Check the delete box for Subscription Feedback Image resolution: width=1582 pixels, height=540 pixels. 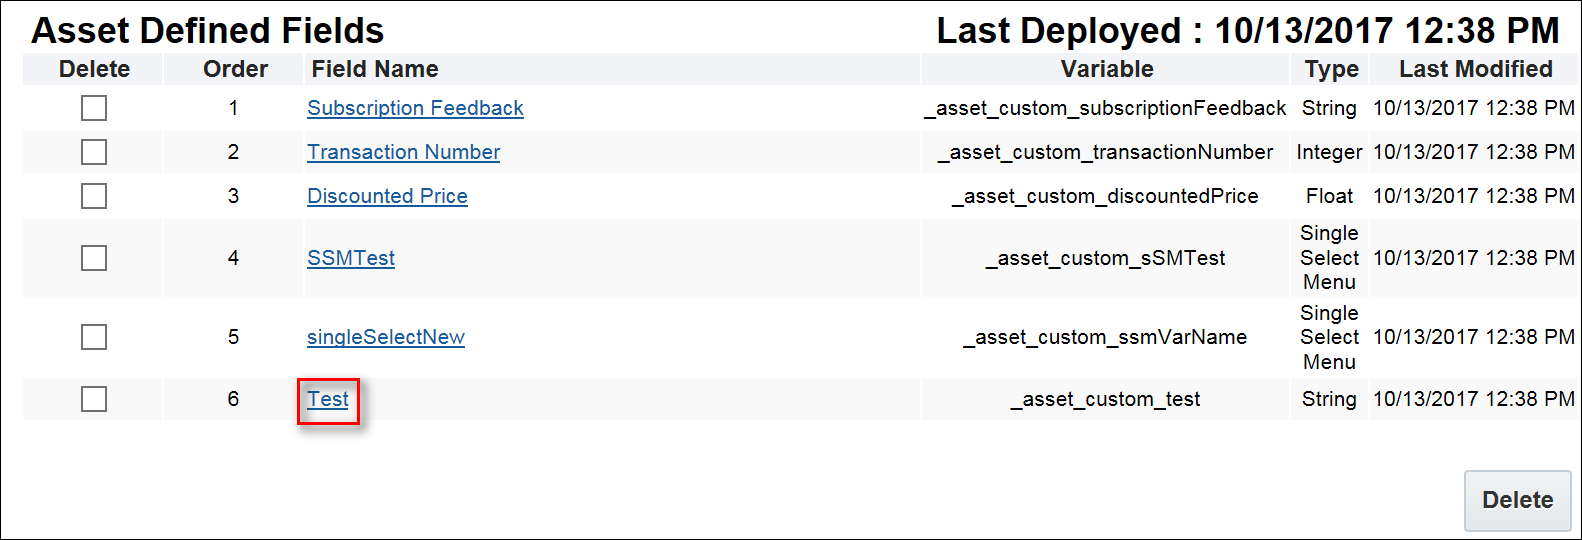[94, 108]
